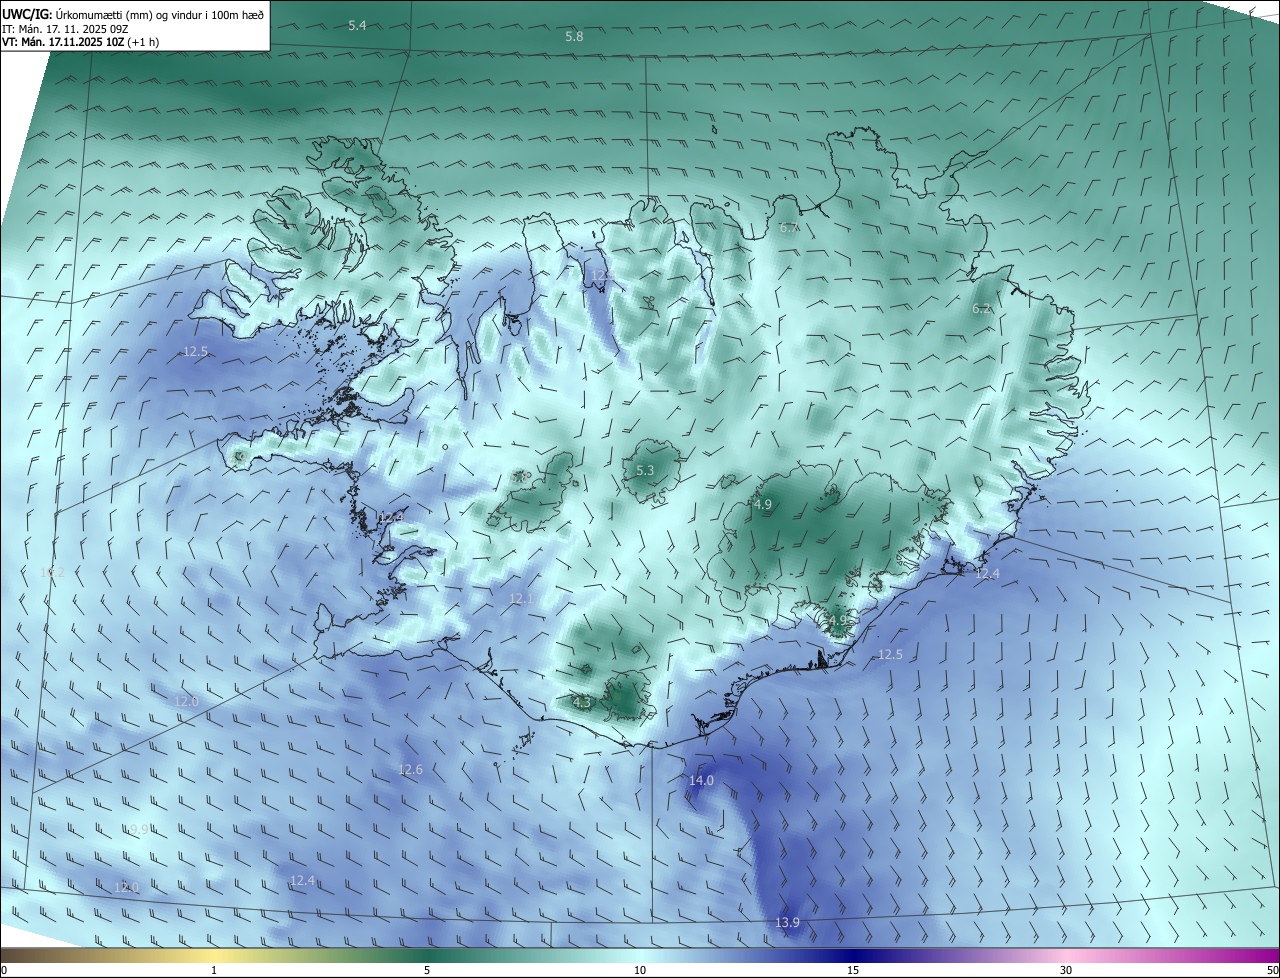Click the 12.1 value label
Viewport: 1280px width, 978px height.
pyautogui.click(x=521, y=599)
